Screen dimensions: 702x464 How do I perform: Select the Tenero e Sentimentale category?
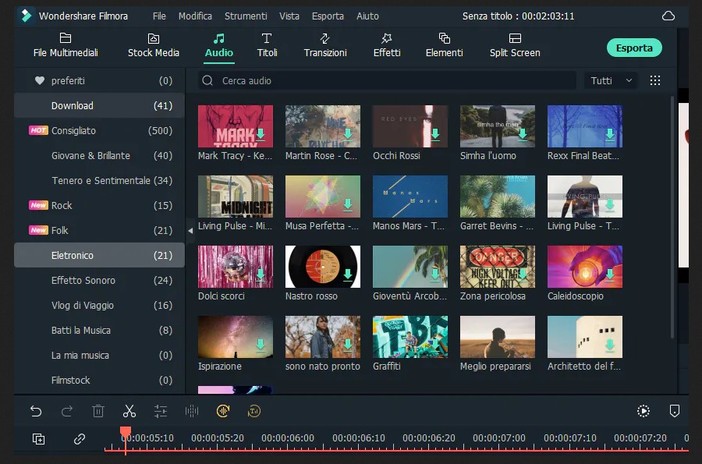pos(99,180)
